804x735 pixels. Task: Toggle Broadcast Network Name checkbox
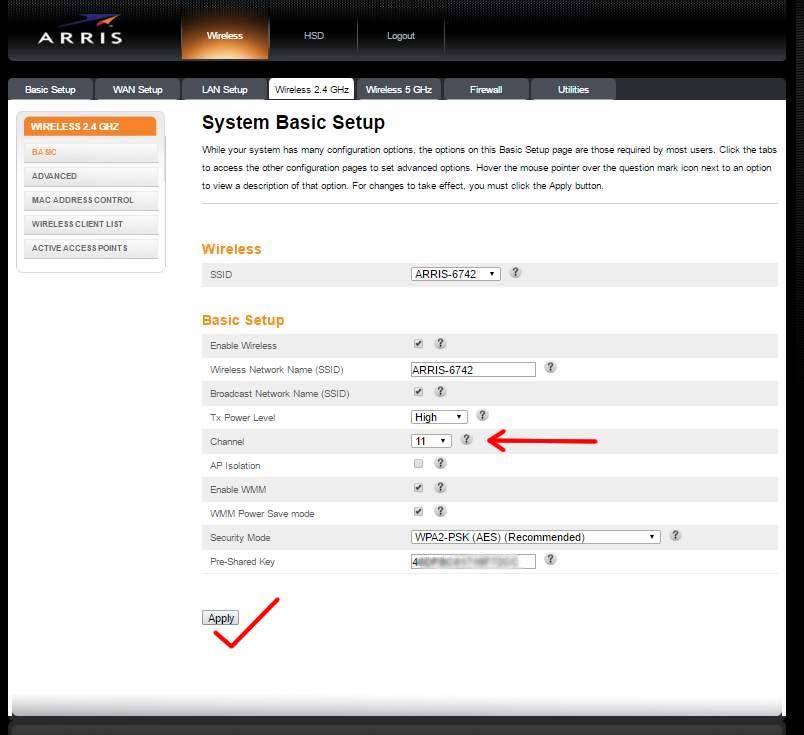[x=418, y=392]
